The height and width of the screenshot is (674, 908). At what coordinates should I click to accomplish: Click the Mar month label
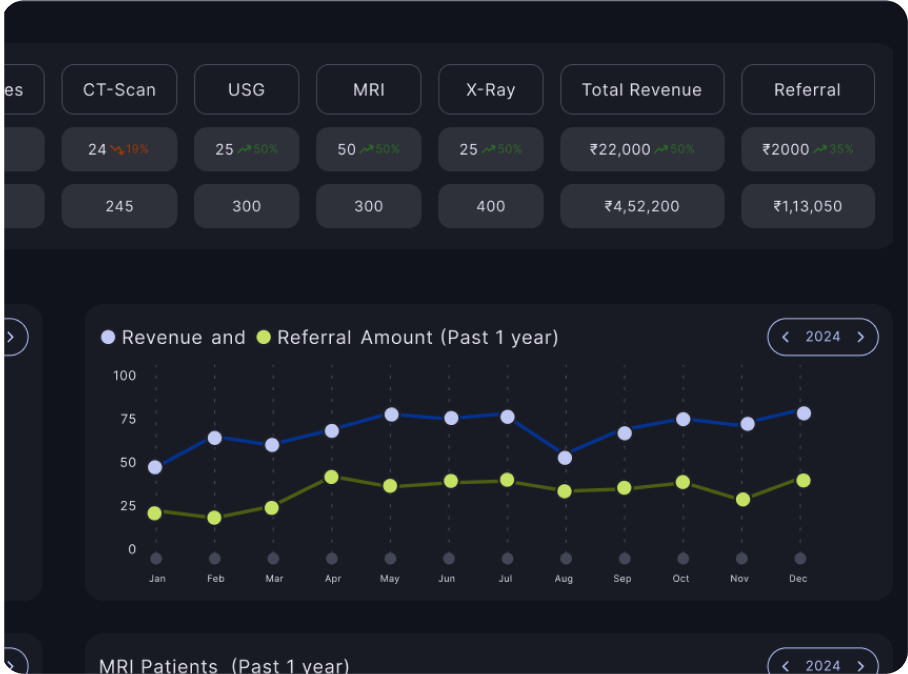tap(274, 578)
